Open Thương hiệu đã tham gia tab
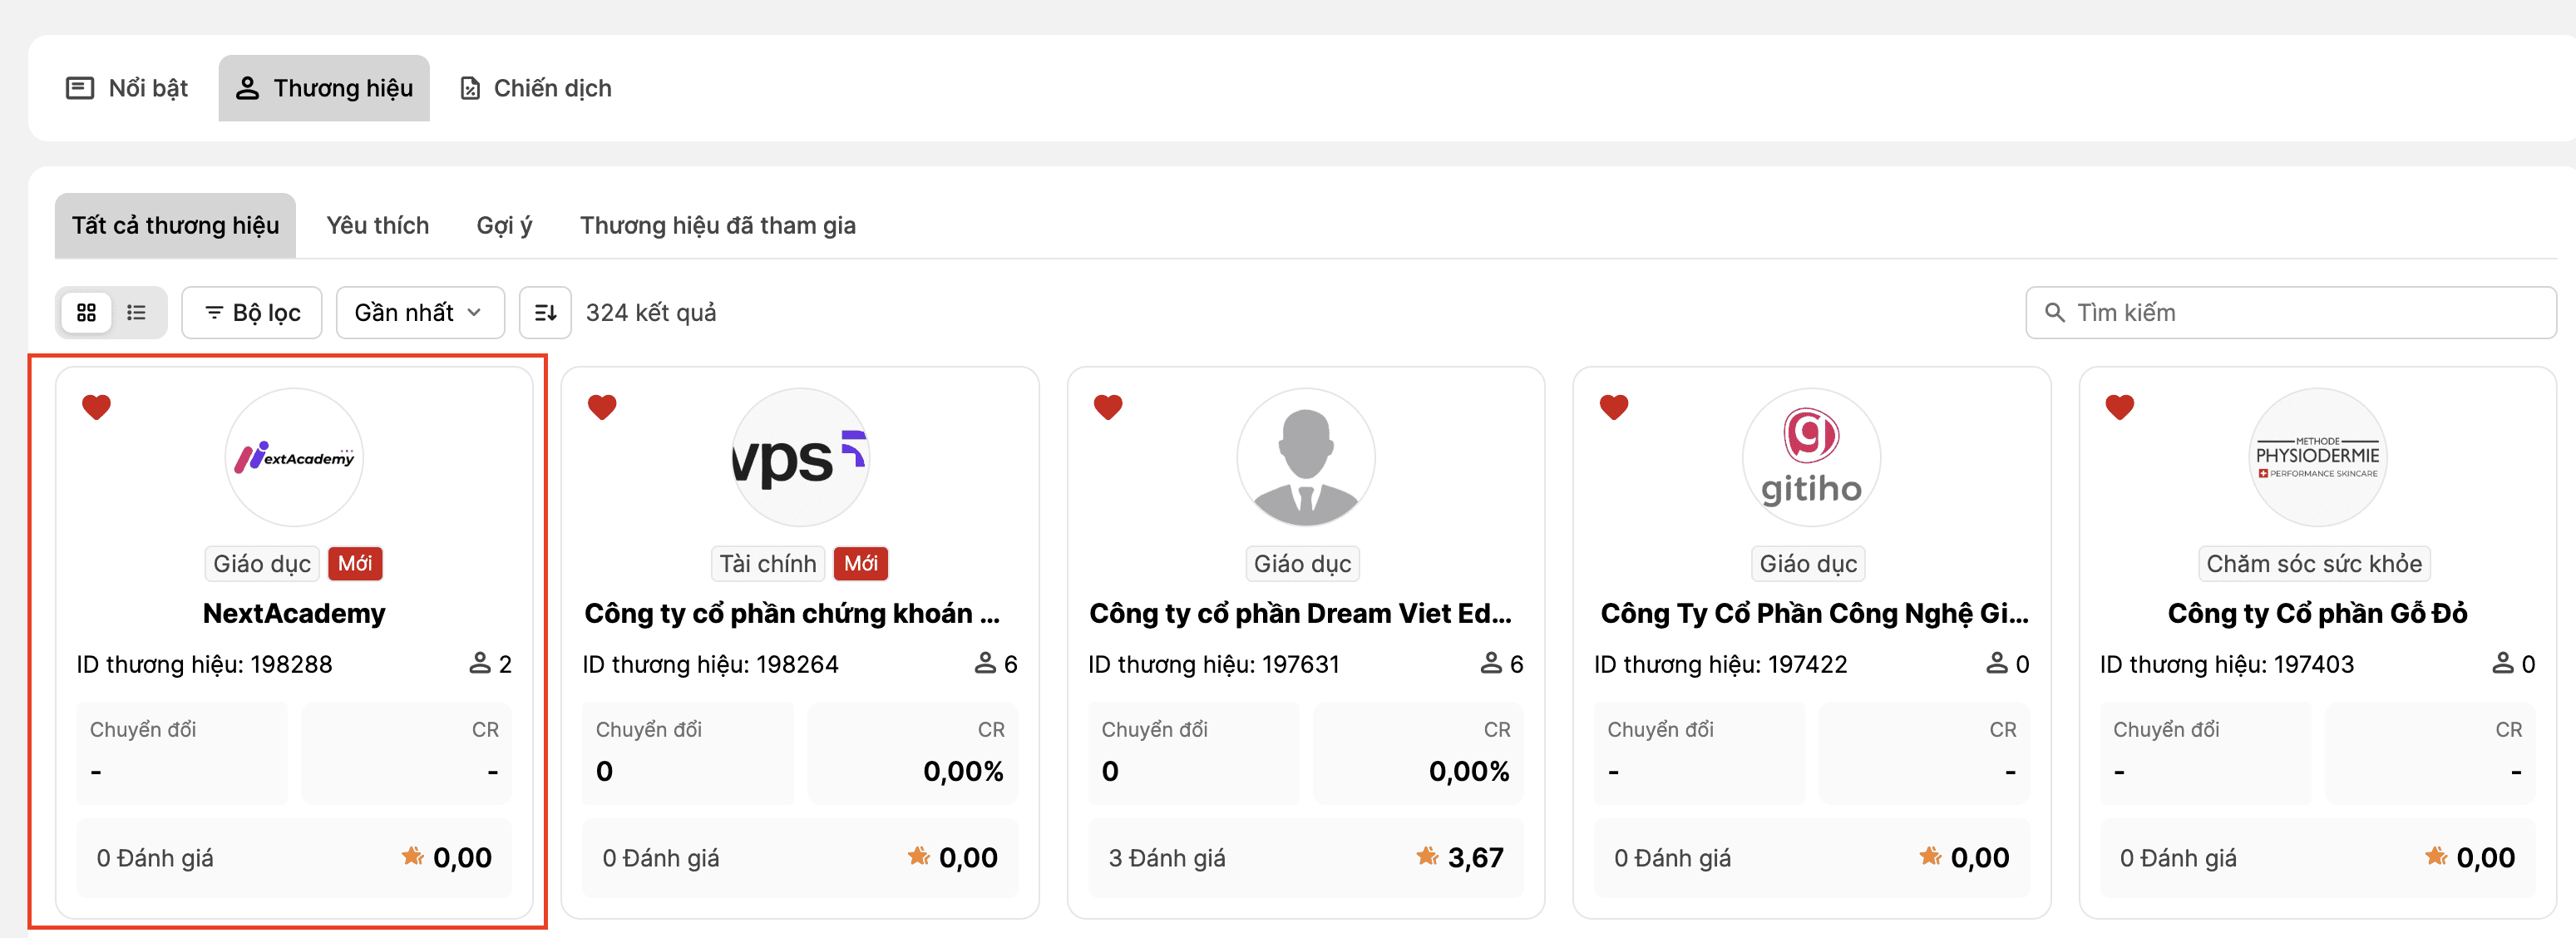Image resolution: width=2576 pixels, height=938 pixels. coord(717,226)
